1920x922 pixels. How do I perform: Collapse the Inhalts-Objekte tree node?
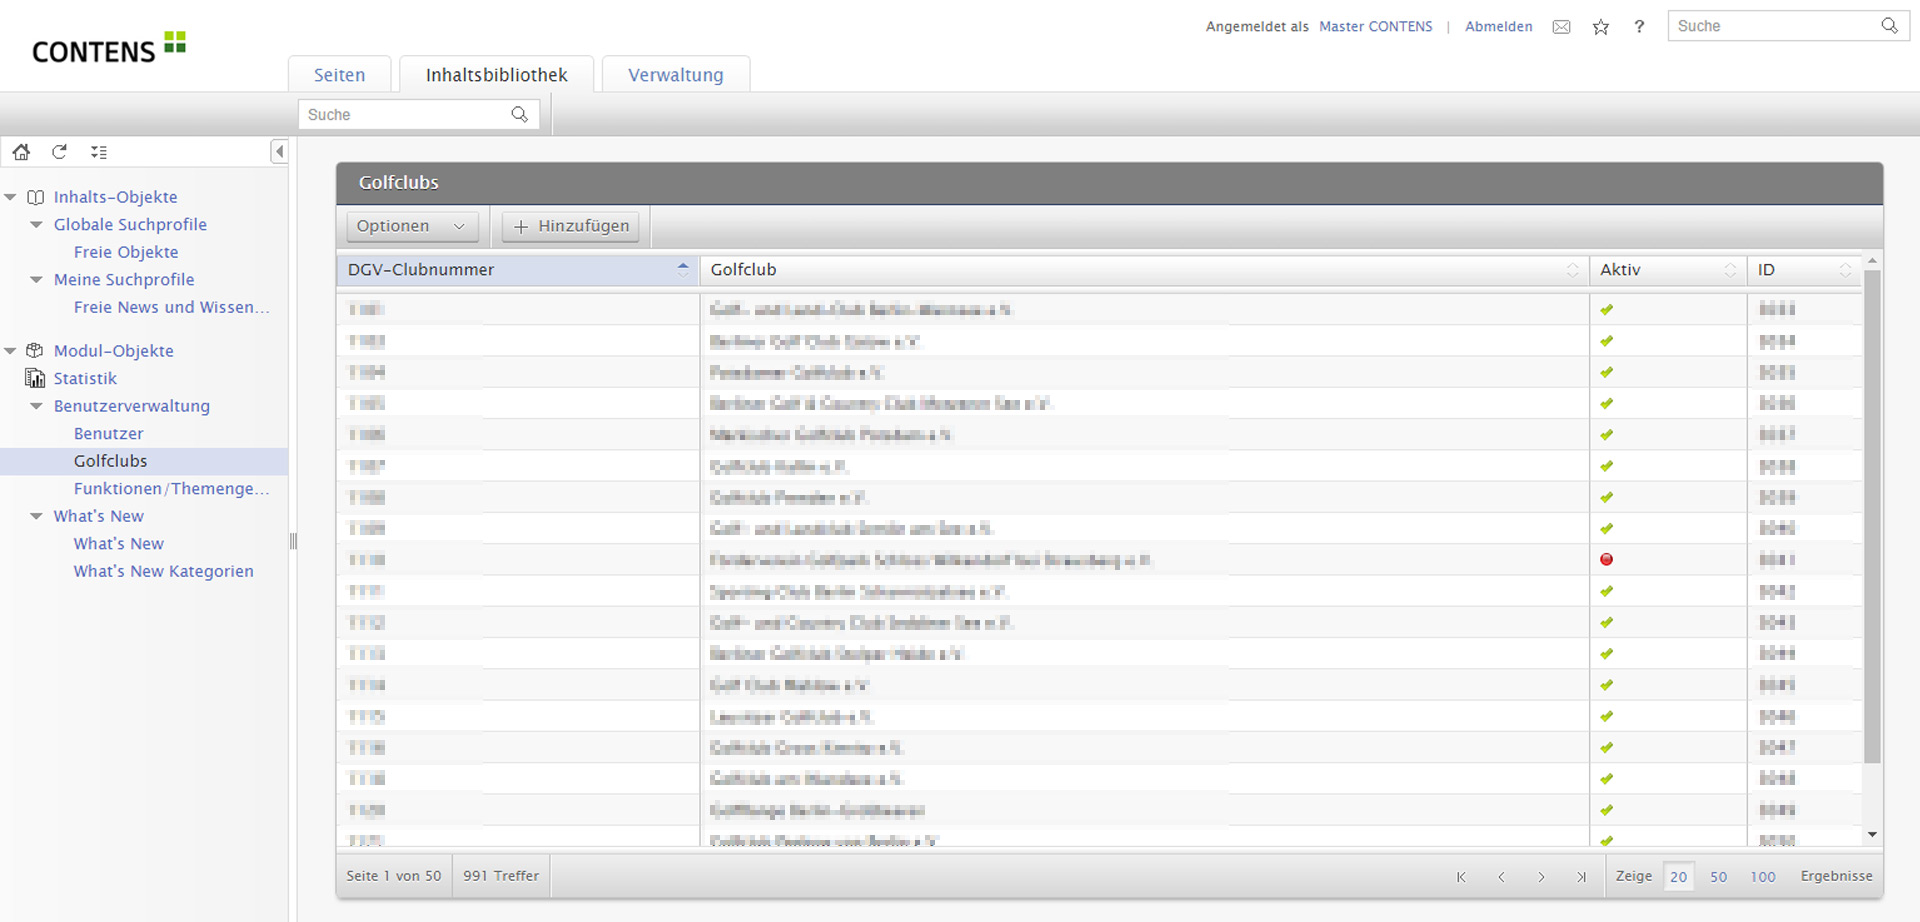pos(11,197)
